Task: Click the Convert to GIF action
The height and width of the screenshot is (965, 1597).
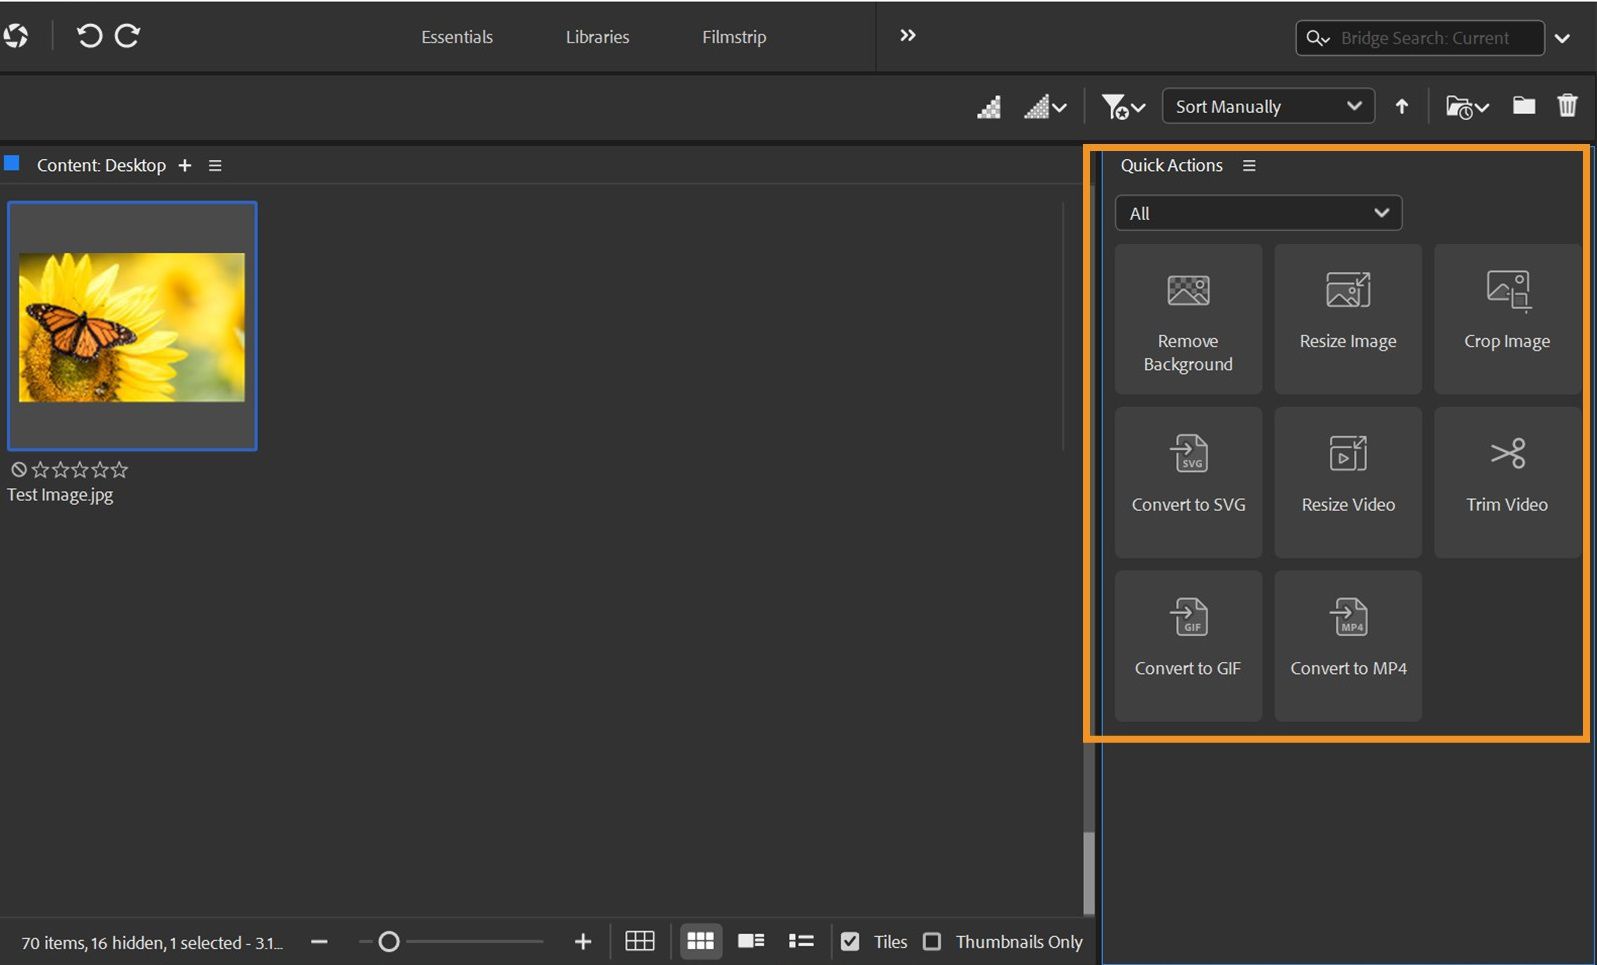Action: pos(1188,646)
